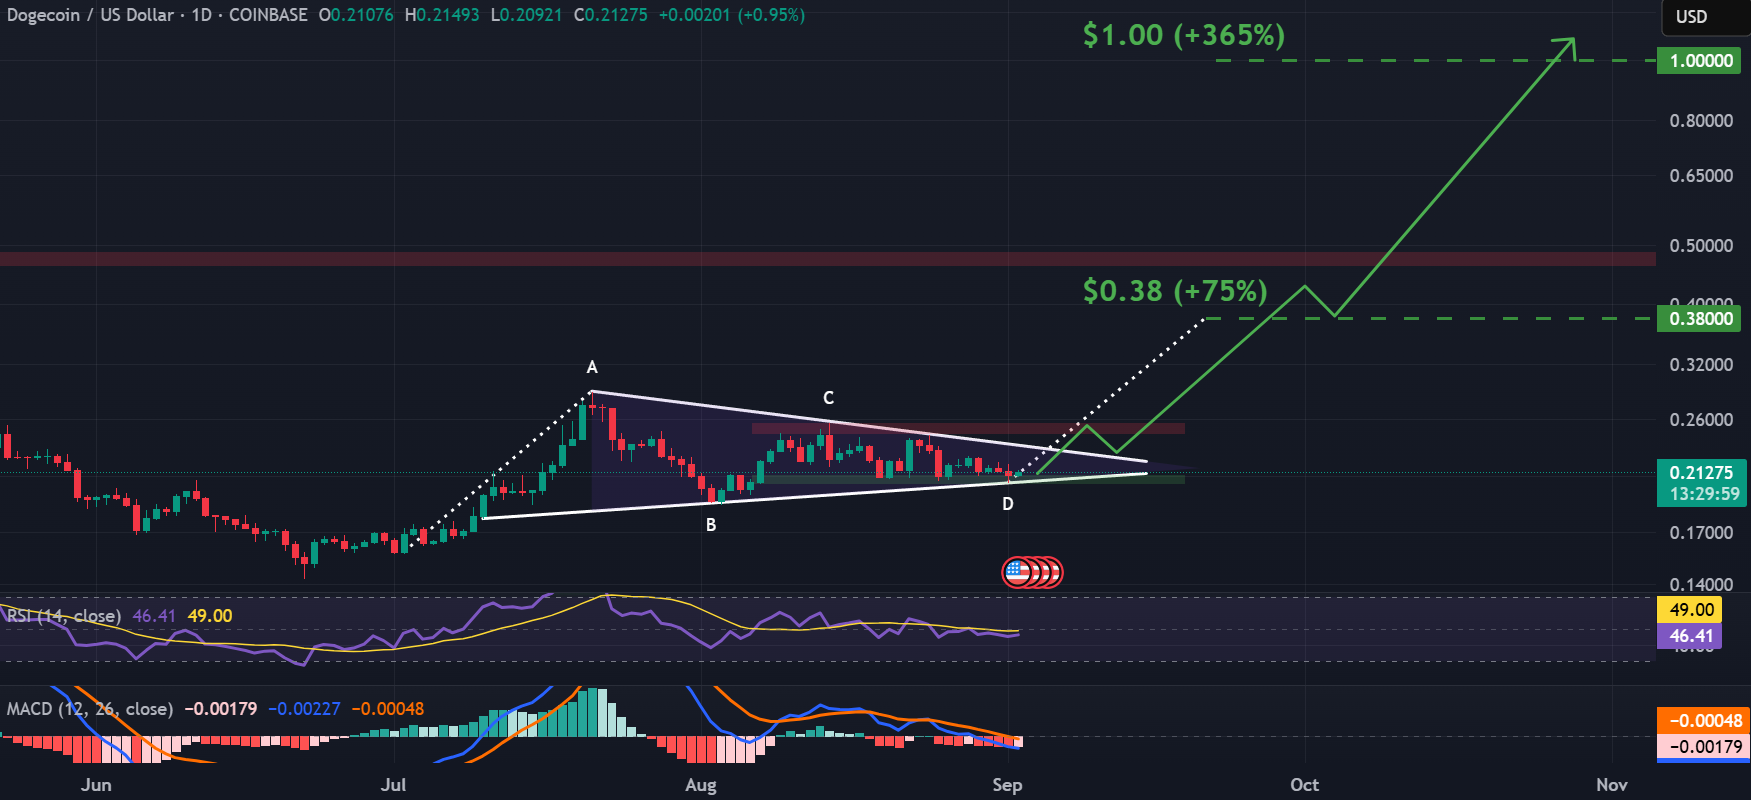Click the 0.26000 price axis label
The width and height of the screenshot is (1751, 800).
[1701, 420]
